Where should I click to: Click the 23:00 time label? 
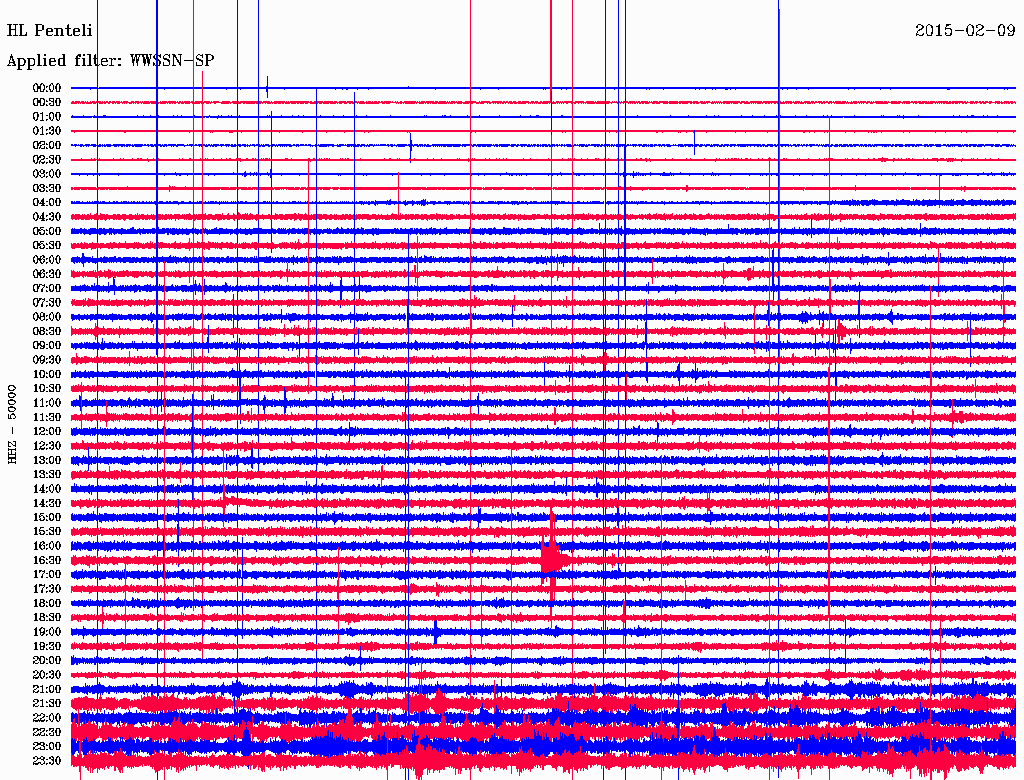pos(46,747)
